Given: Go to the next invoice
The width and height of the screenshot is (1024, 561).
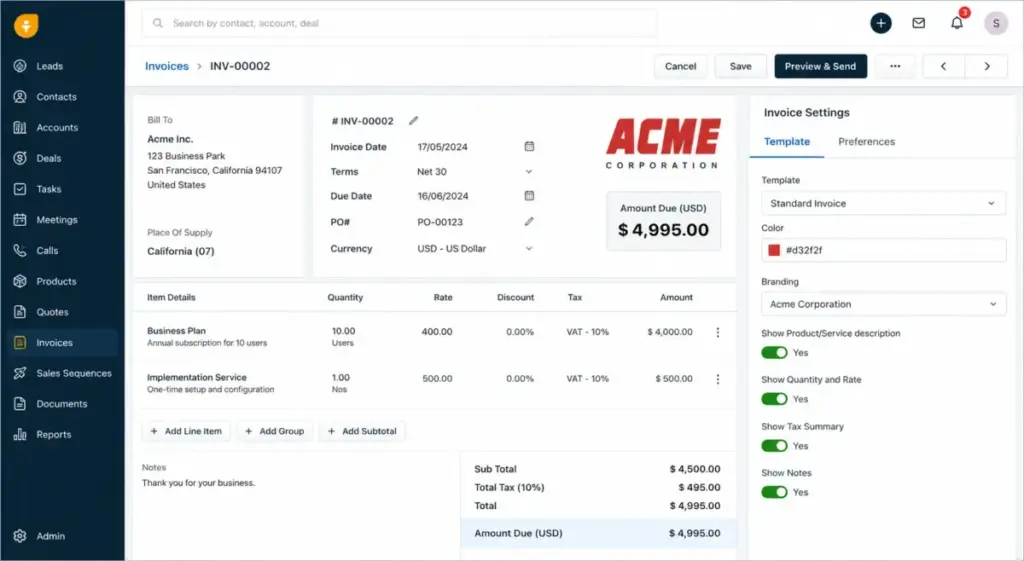Looking at the screenshot, I should (987, 66).
